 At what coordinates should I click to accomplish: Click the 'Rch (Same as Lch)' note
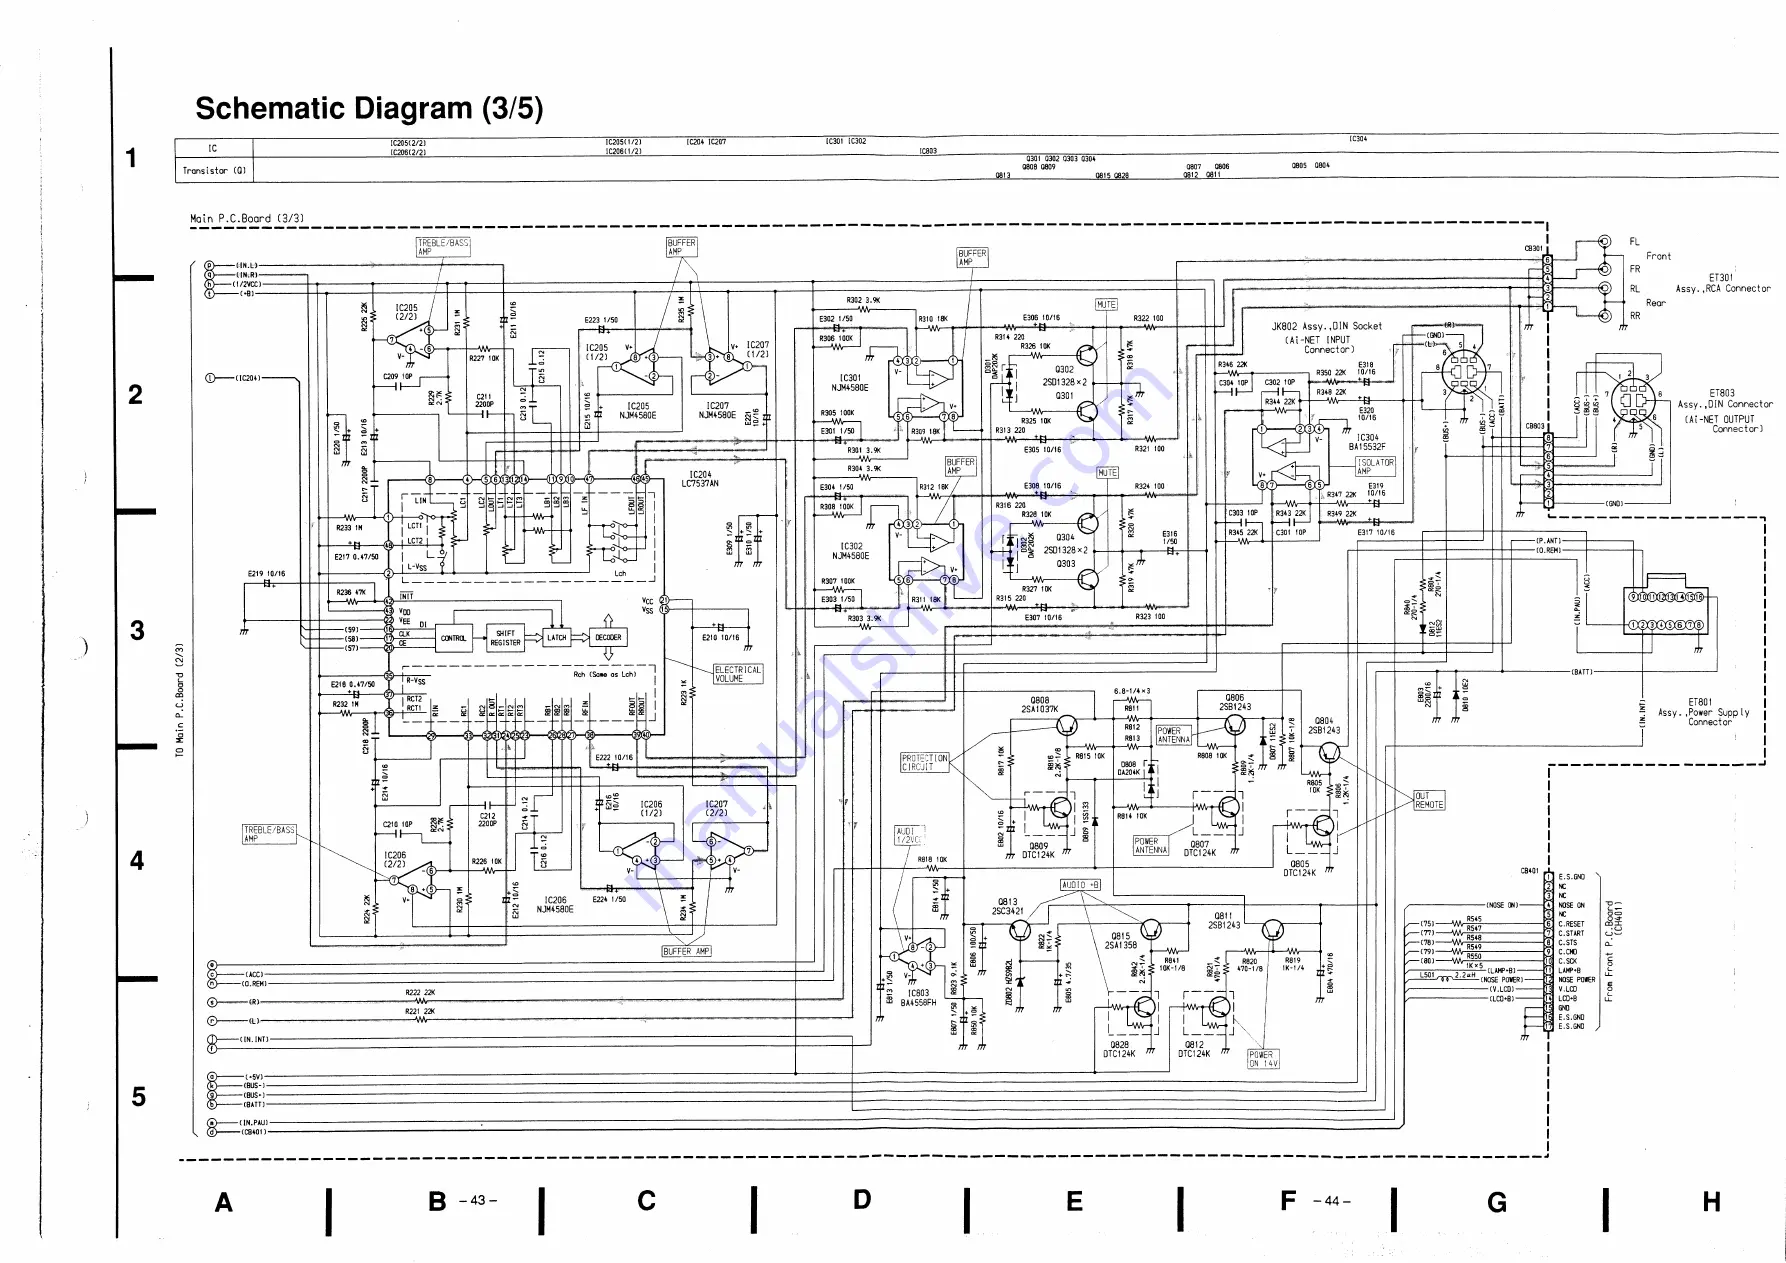point(605,674)
